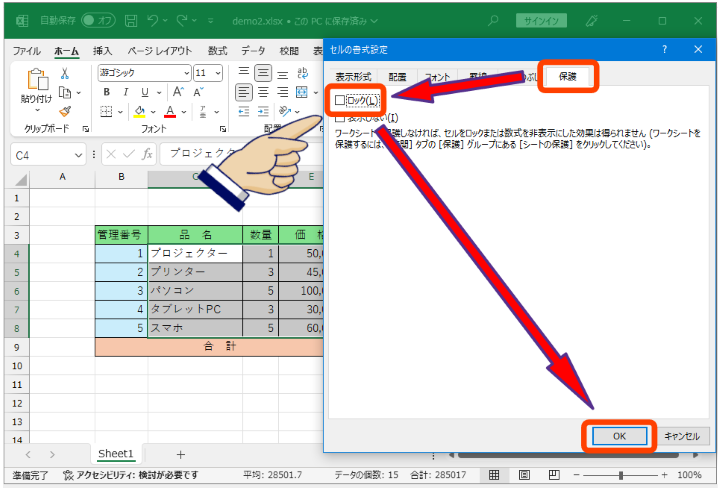Click the Save floppy disk icon
Screen dimensions: 720x488
(x=131, y=20)
